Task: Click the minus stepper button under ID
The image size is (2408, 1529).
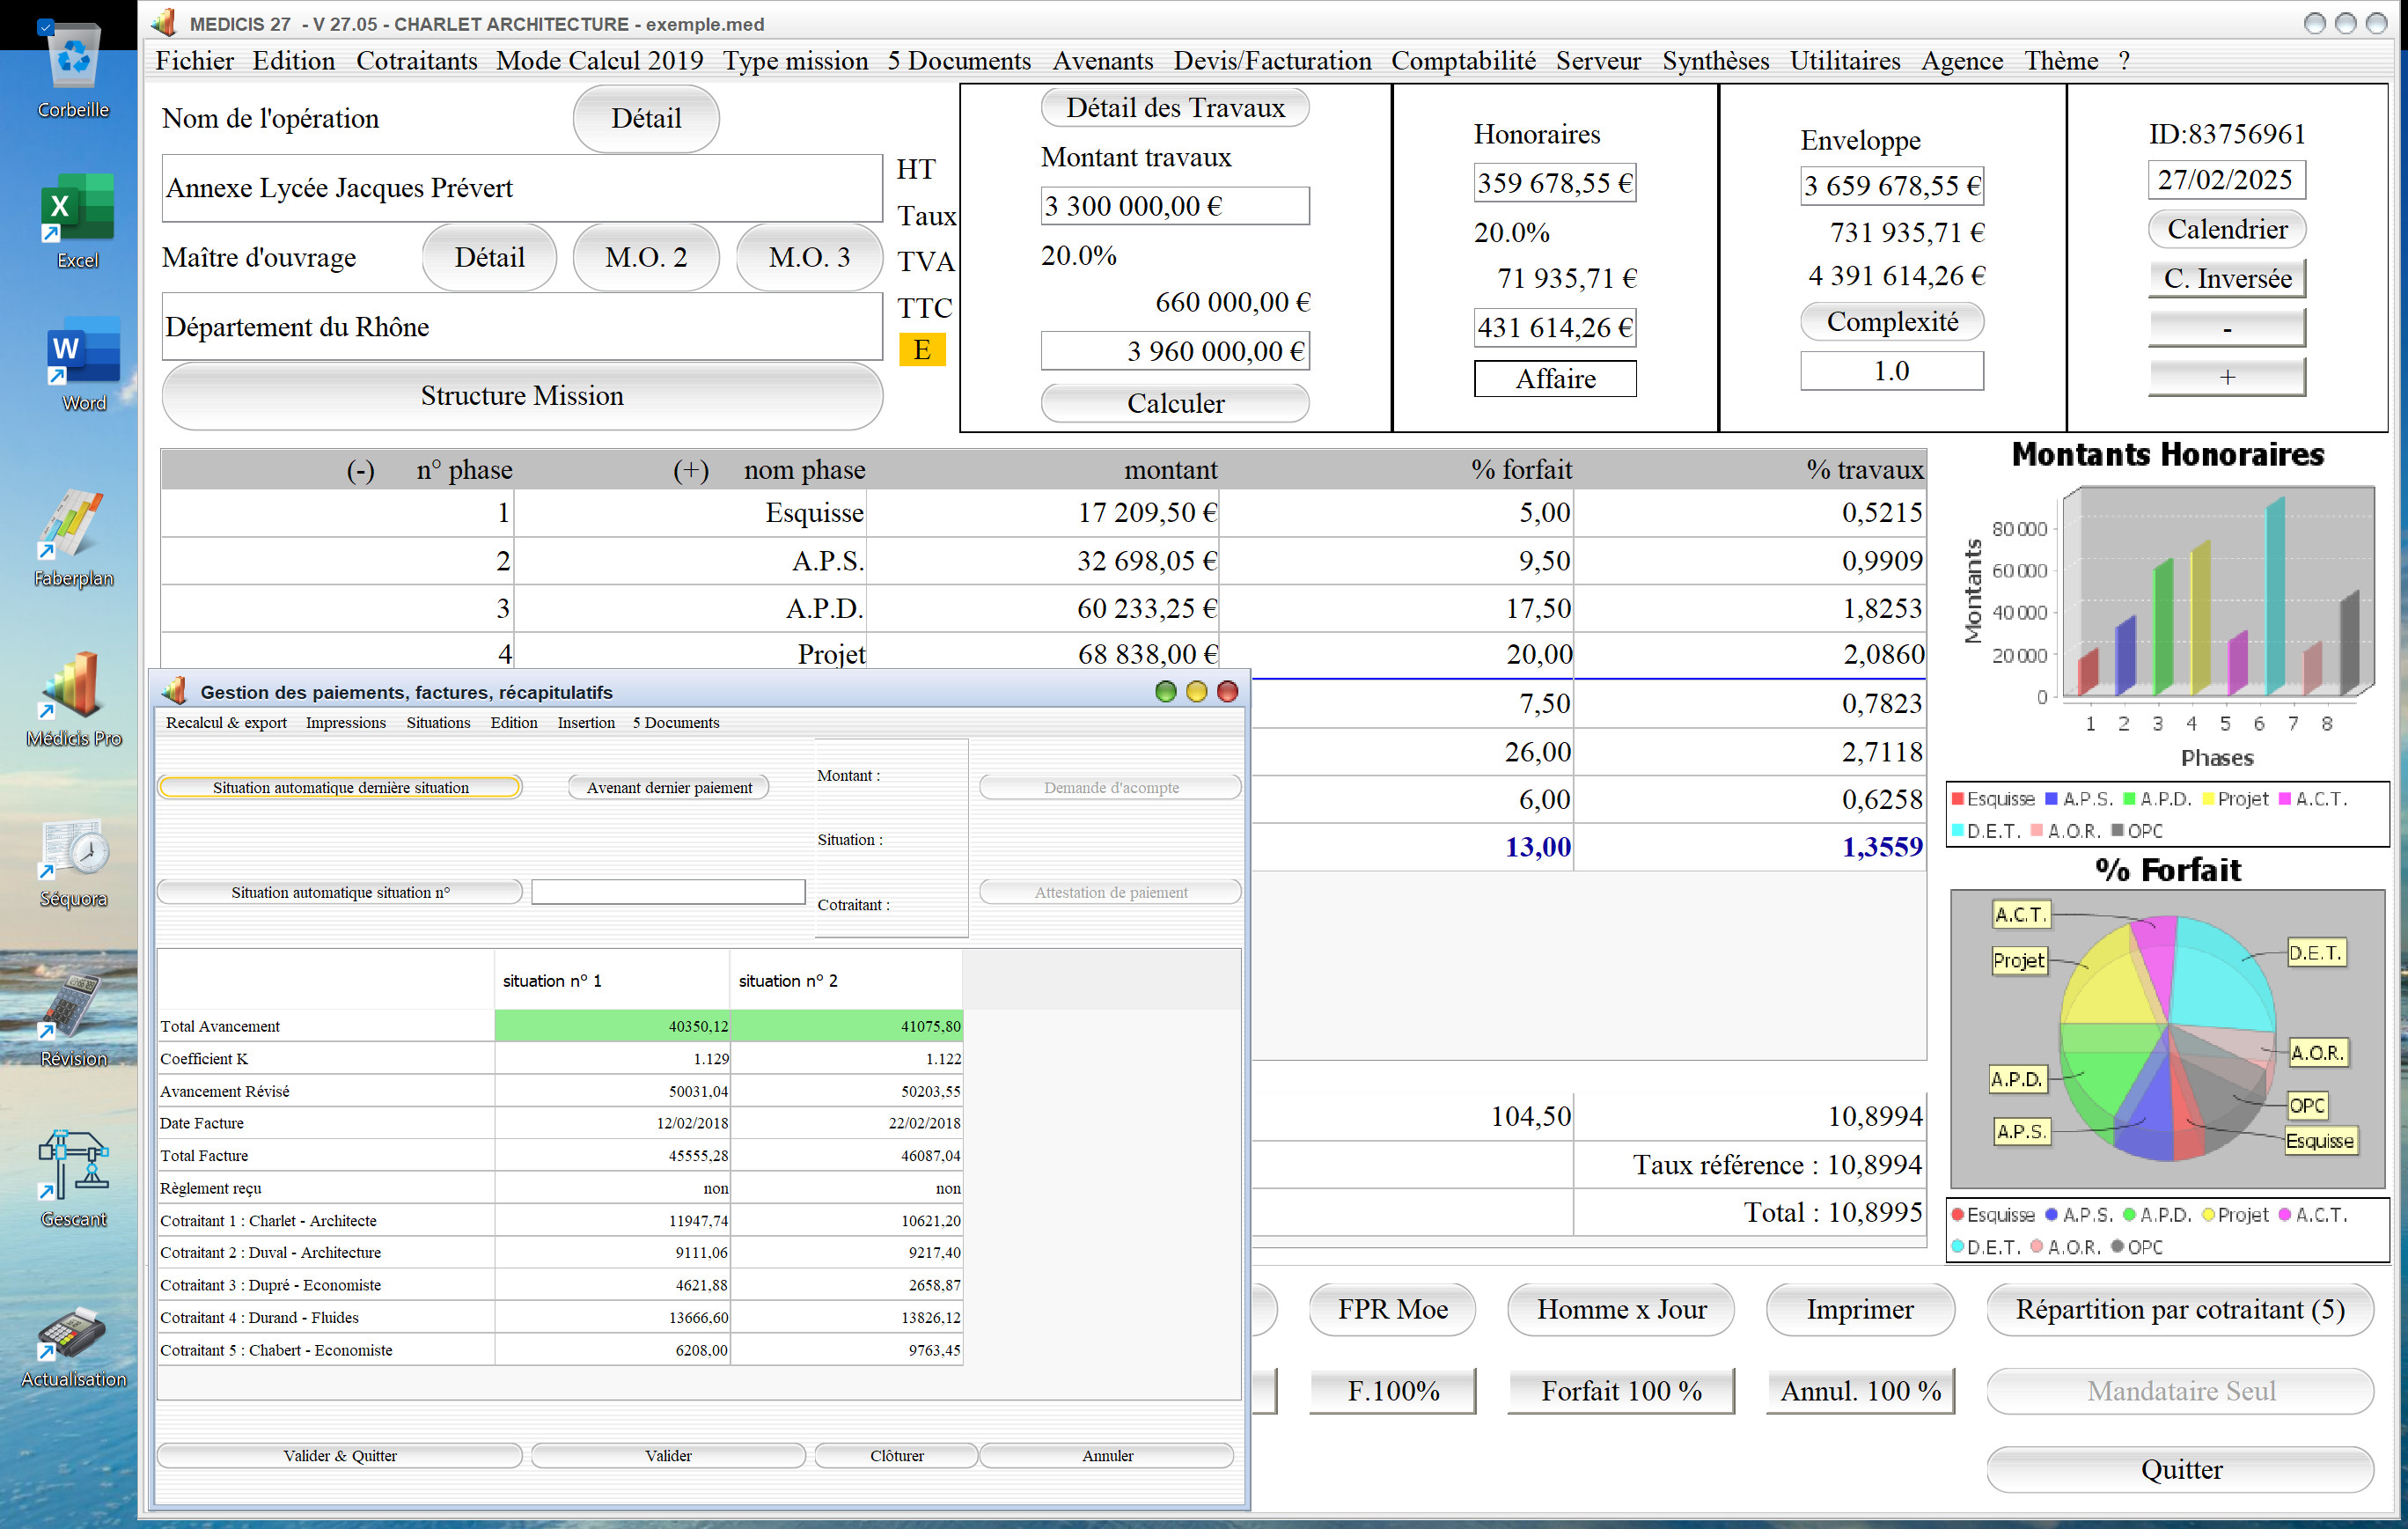Action: tap(2227, 328)
